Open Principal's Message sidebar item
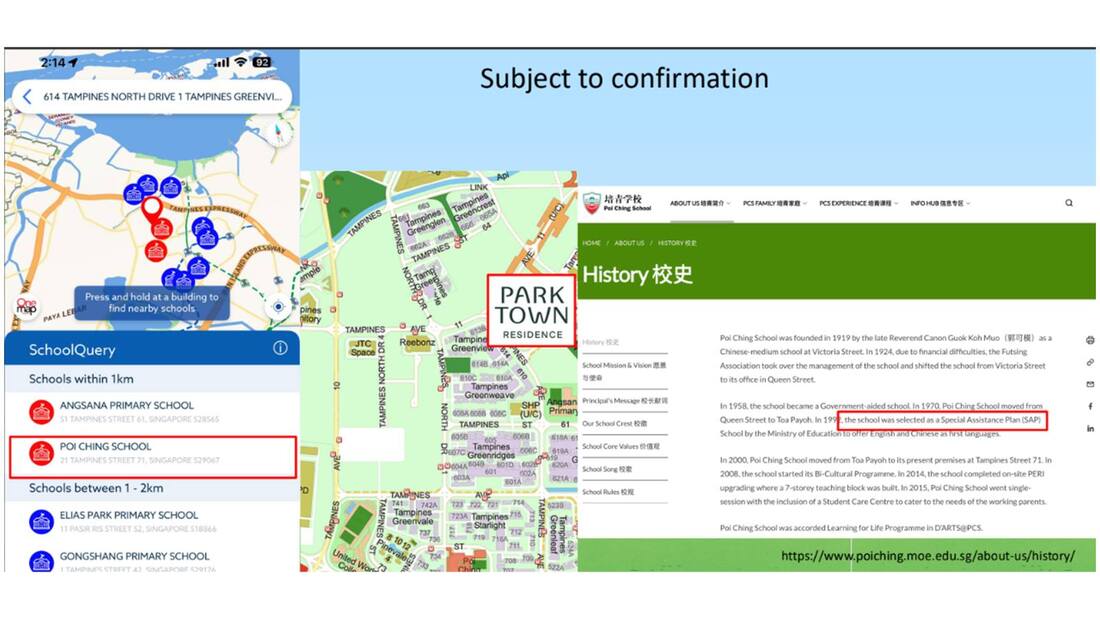This screenshot has height=619, width=1100. click(x=624, y=401)
